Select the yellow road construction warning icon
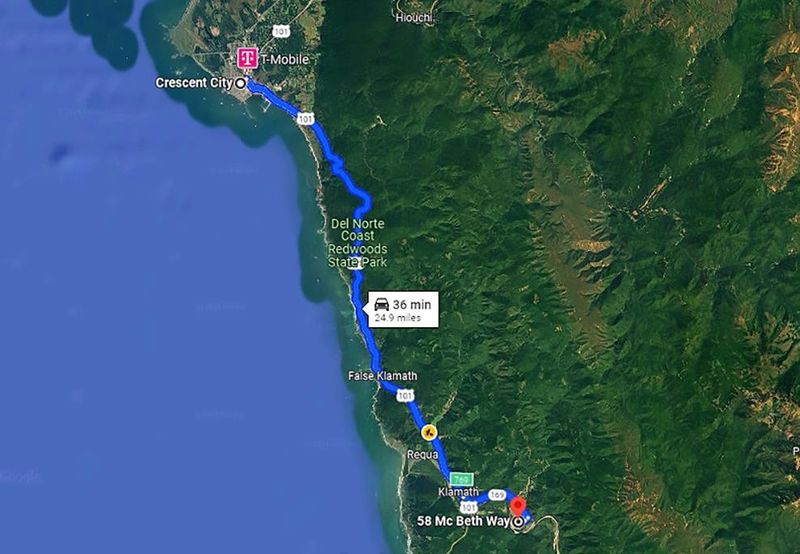Screen dimensions: 800x554 pos(429,433)
